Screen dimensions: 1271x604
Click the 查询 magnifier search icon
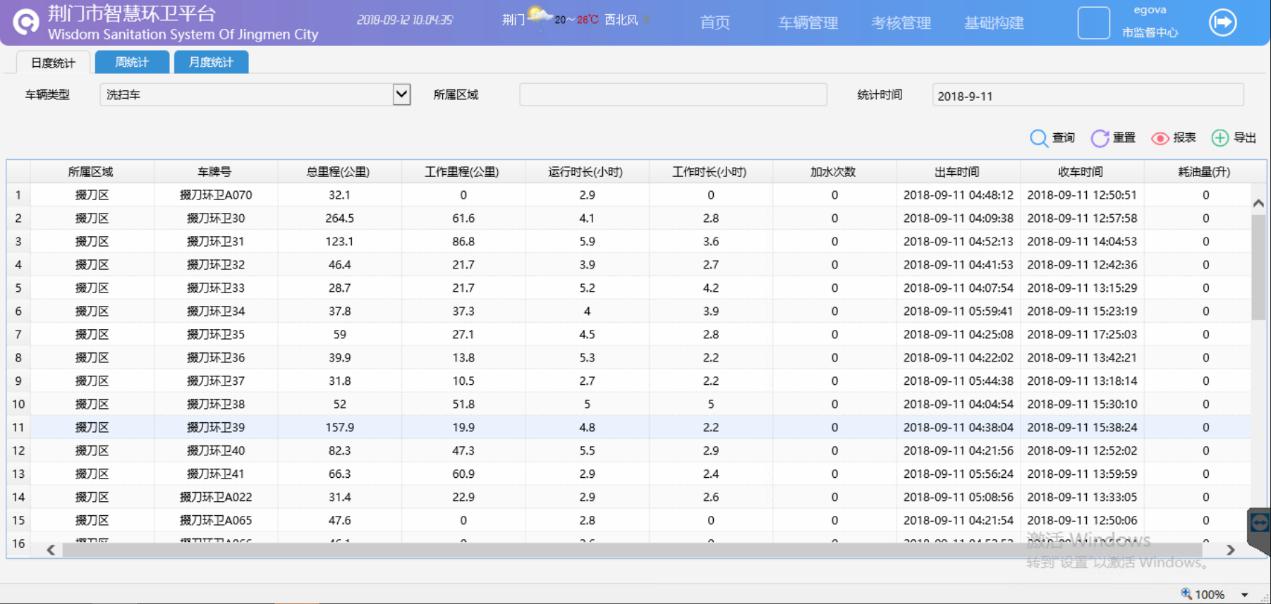pos(1038,138)
